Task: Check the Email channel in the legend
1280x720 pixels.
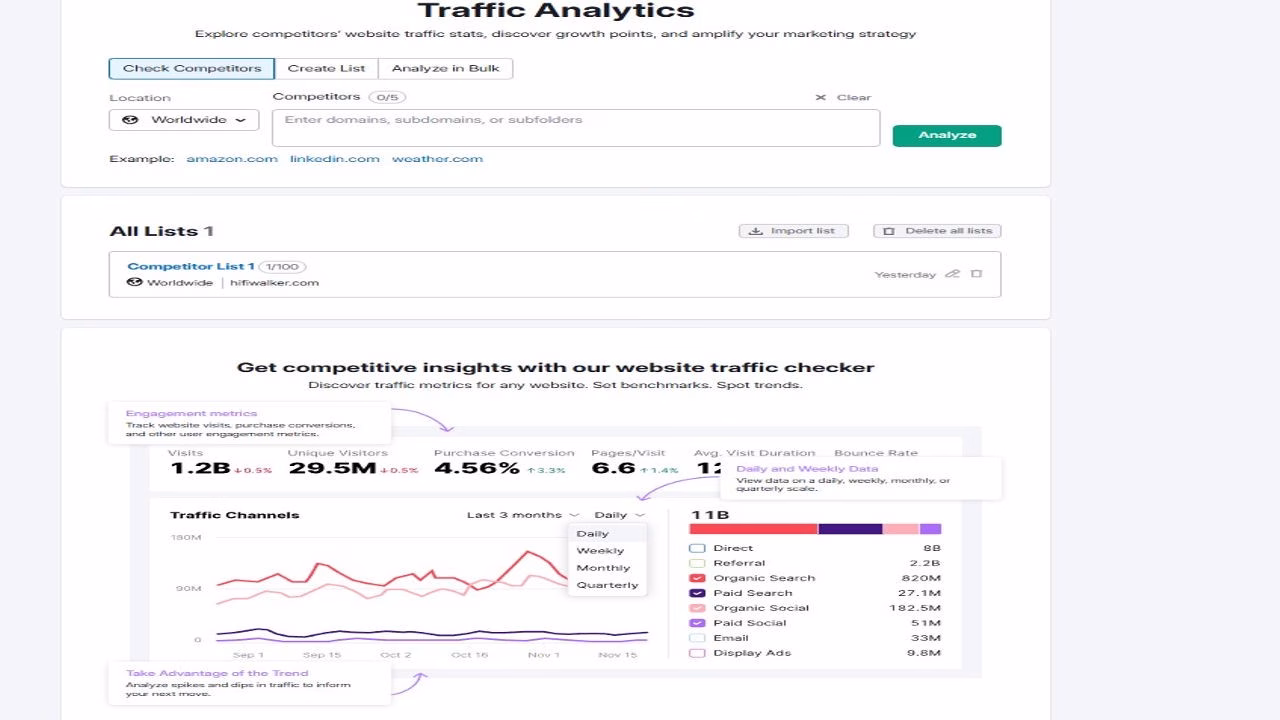Action: click(x=697, y=637)
